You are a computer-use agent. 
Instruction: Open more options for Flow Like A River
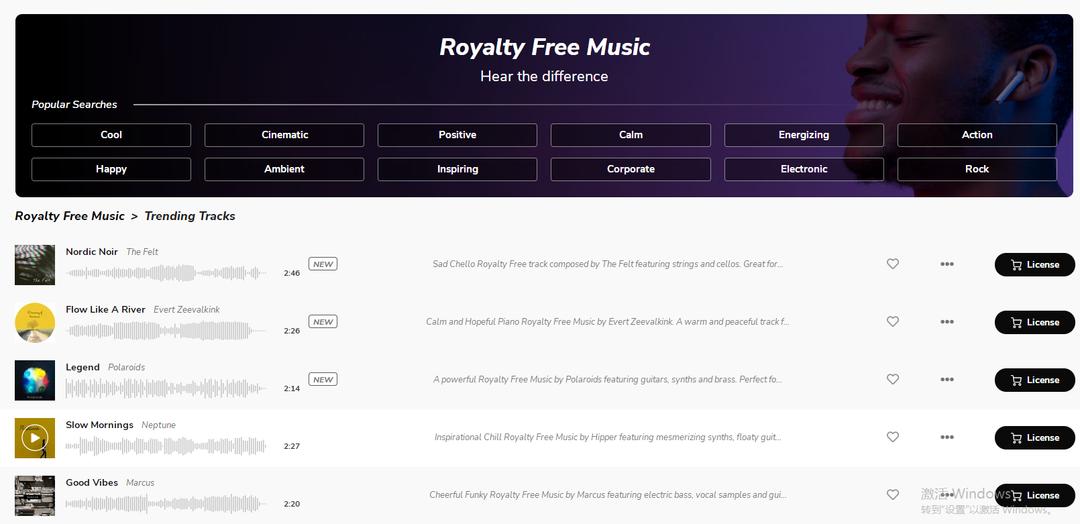tap(947, 322)
